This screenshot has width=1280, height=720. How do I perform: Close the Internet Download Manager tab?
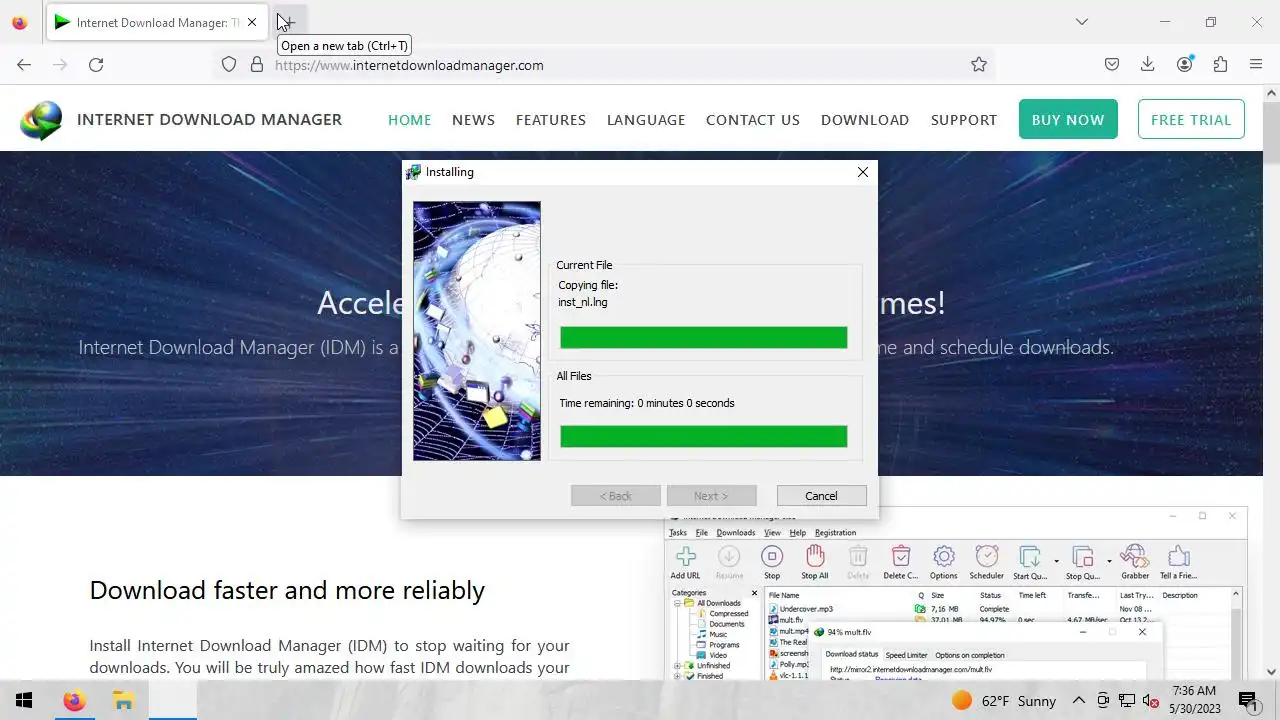coord(252,22)
